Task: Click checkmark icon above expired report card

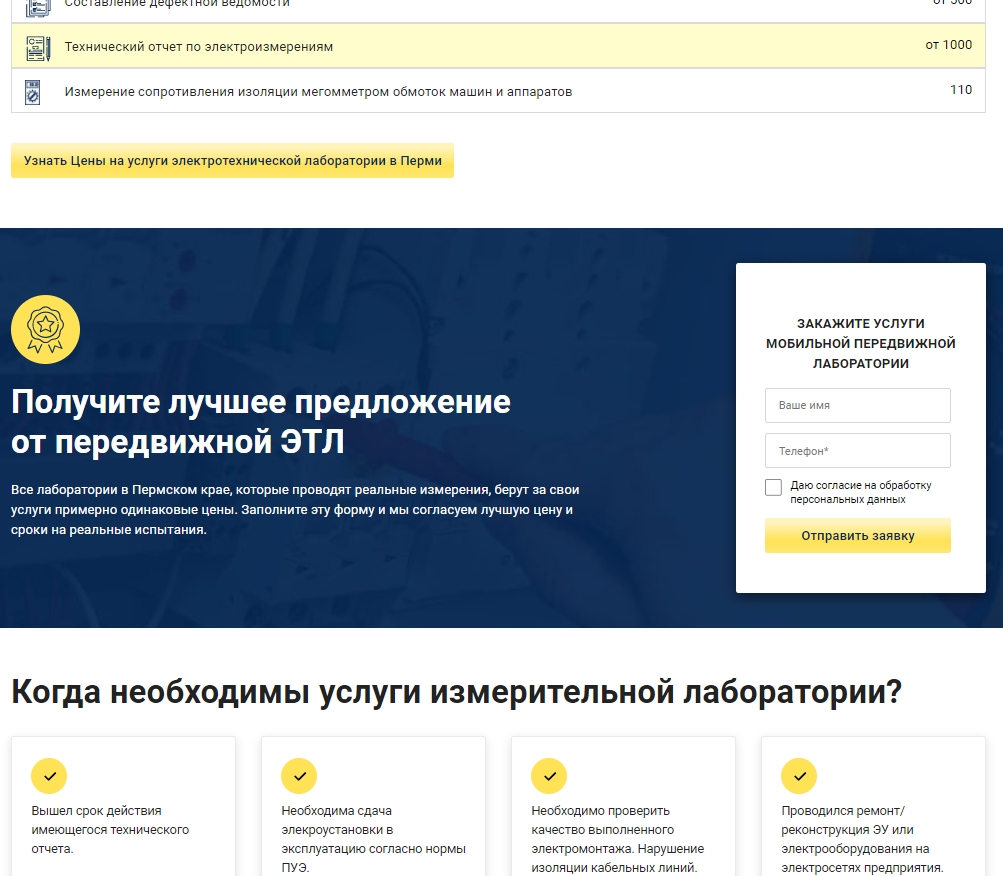Action: pyautogui.click(x=49, y=776)
